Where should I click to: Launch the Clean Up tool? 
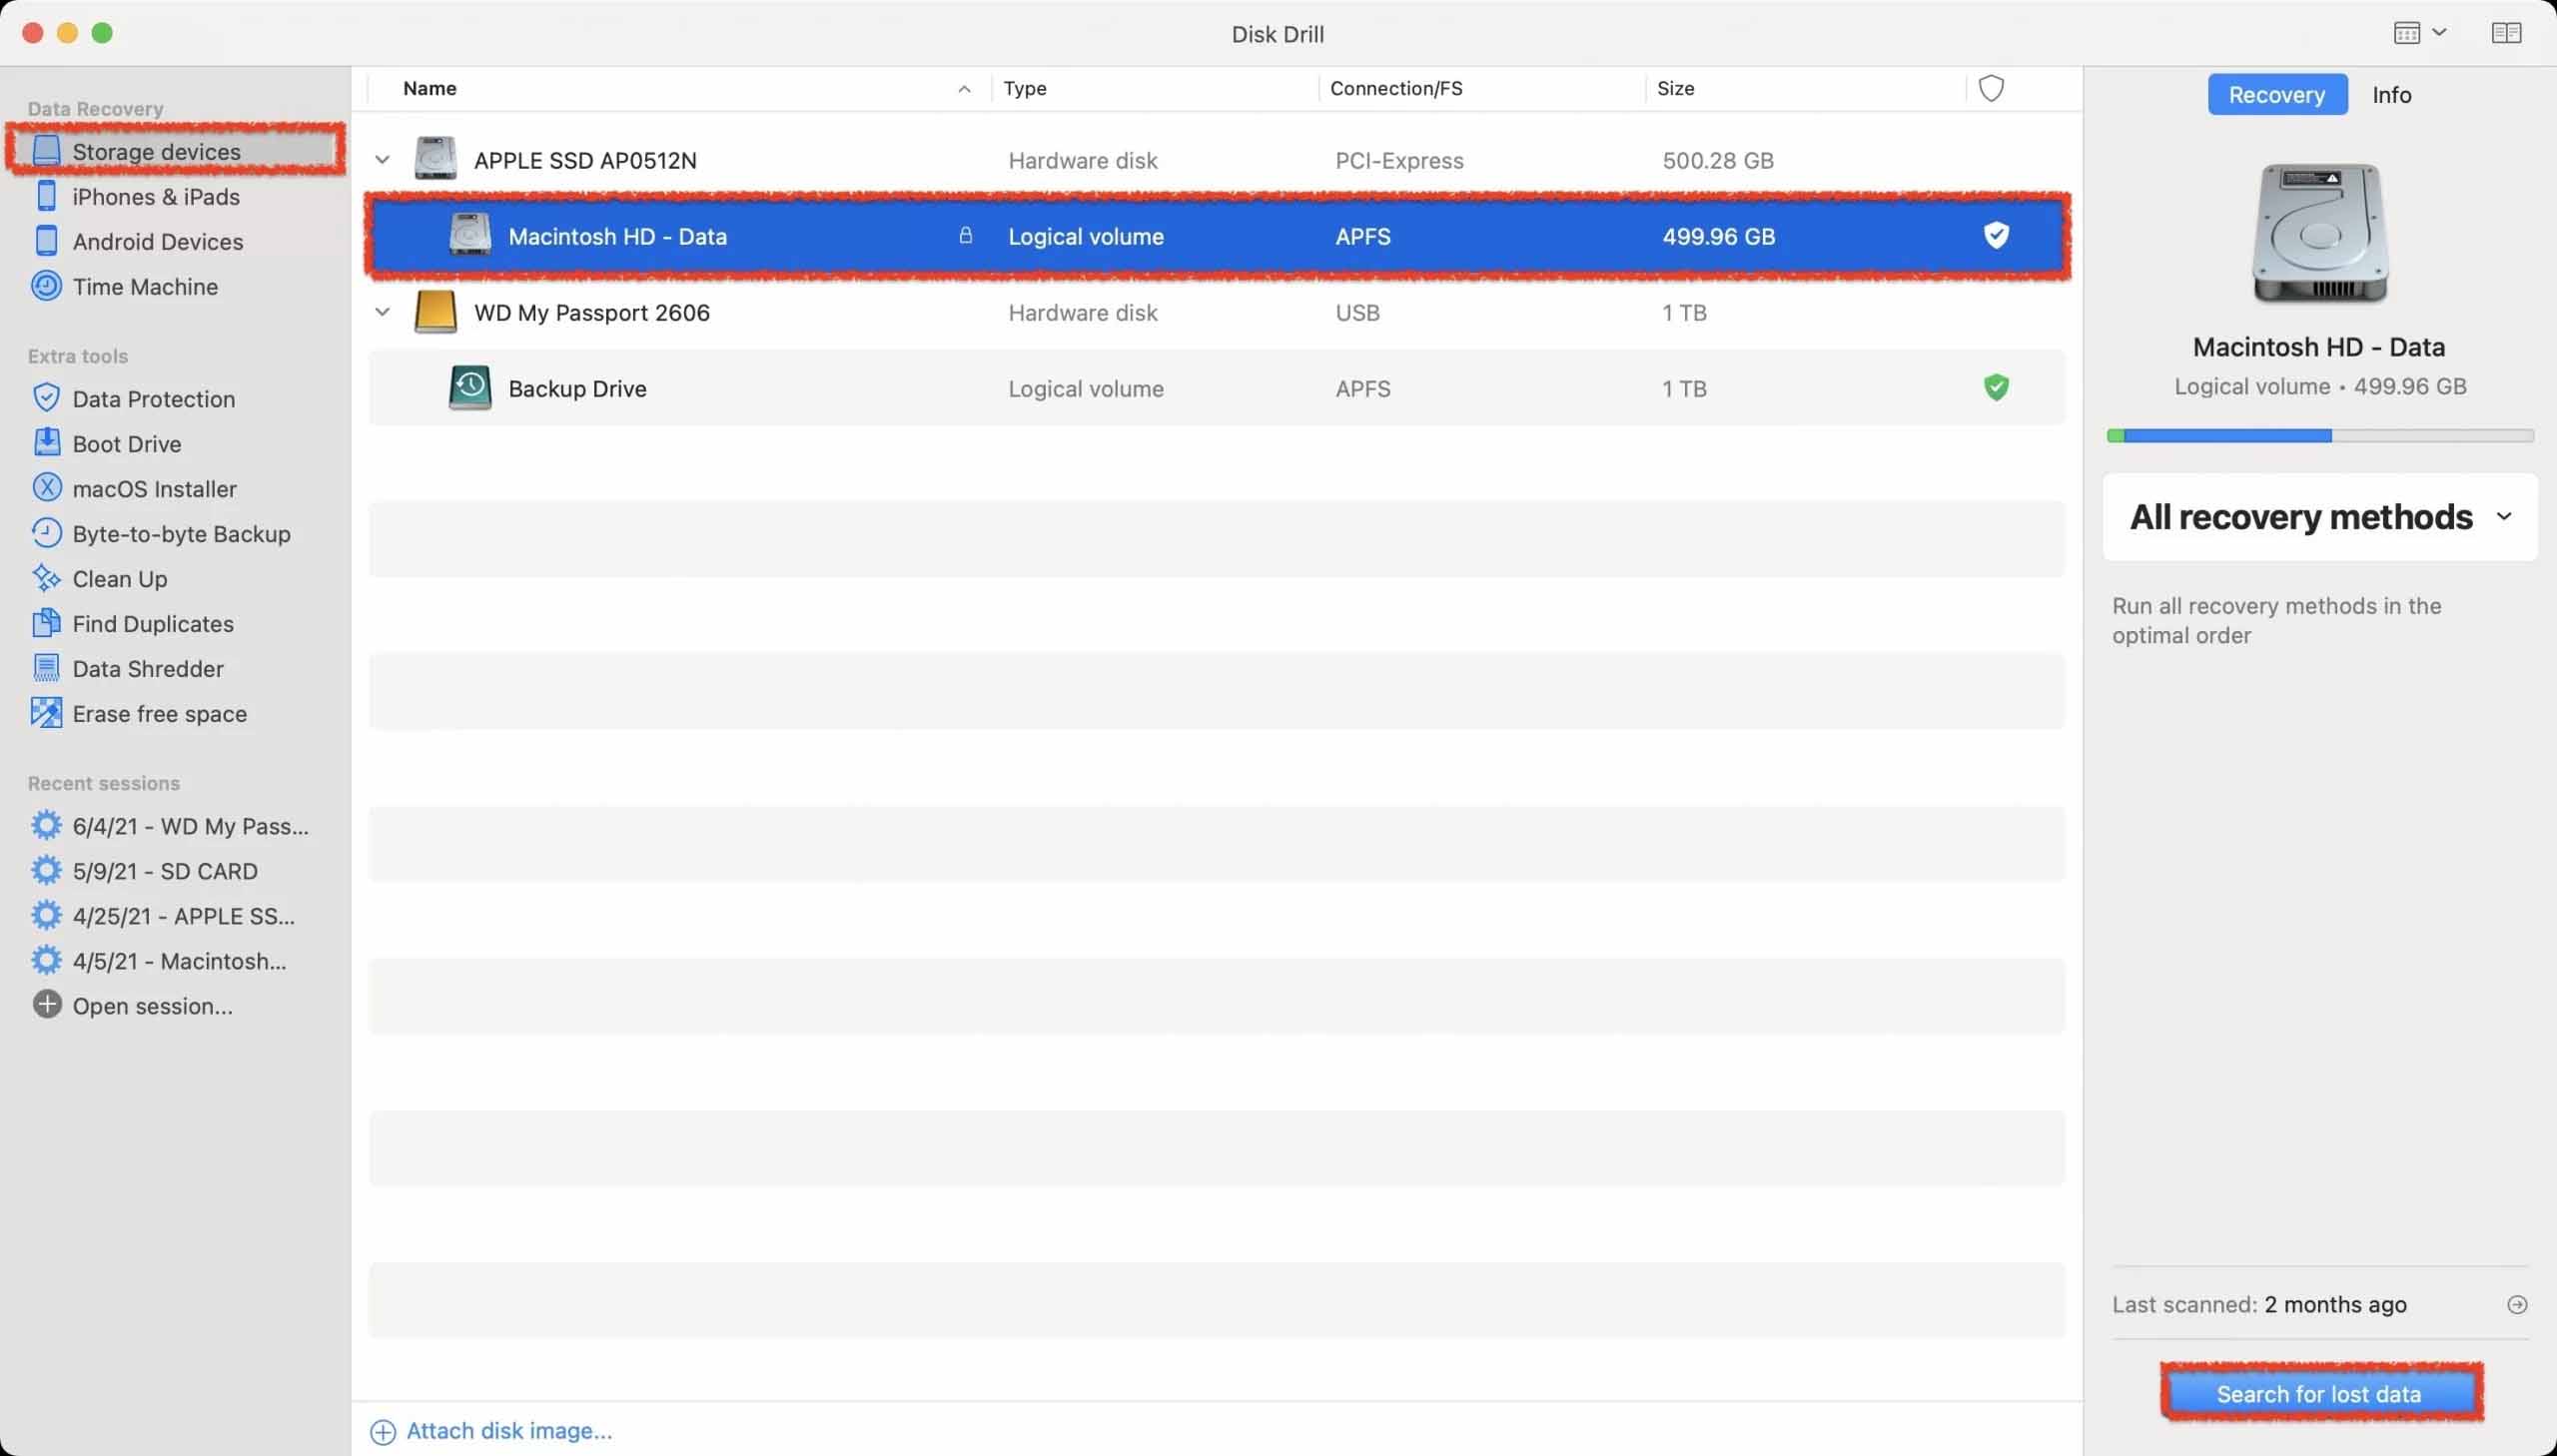[99, 579]
